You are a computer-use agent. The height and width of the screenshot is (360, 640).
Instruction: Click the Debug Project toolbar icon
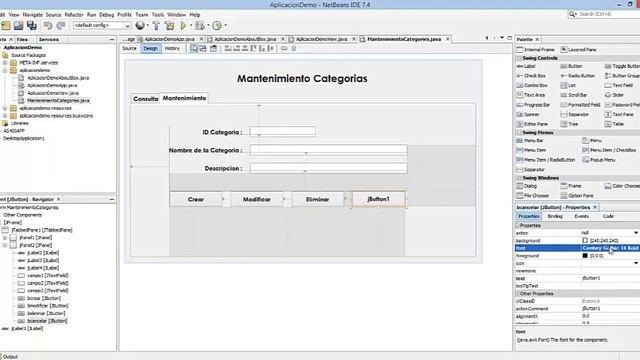pos(200,25)
